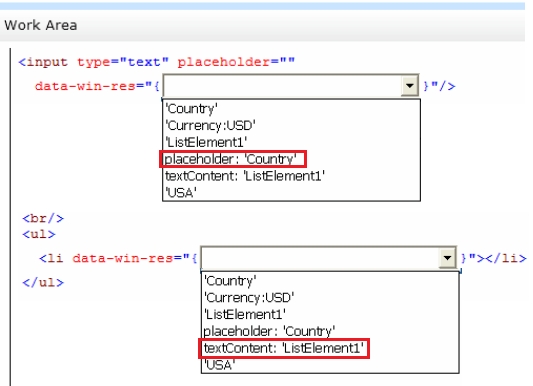The width and height of the screenshot is (533, 386).
Task: Open the first data-win-res dropdown arrow
Action: tap(410, 86)
